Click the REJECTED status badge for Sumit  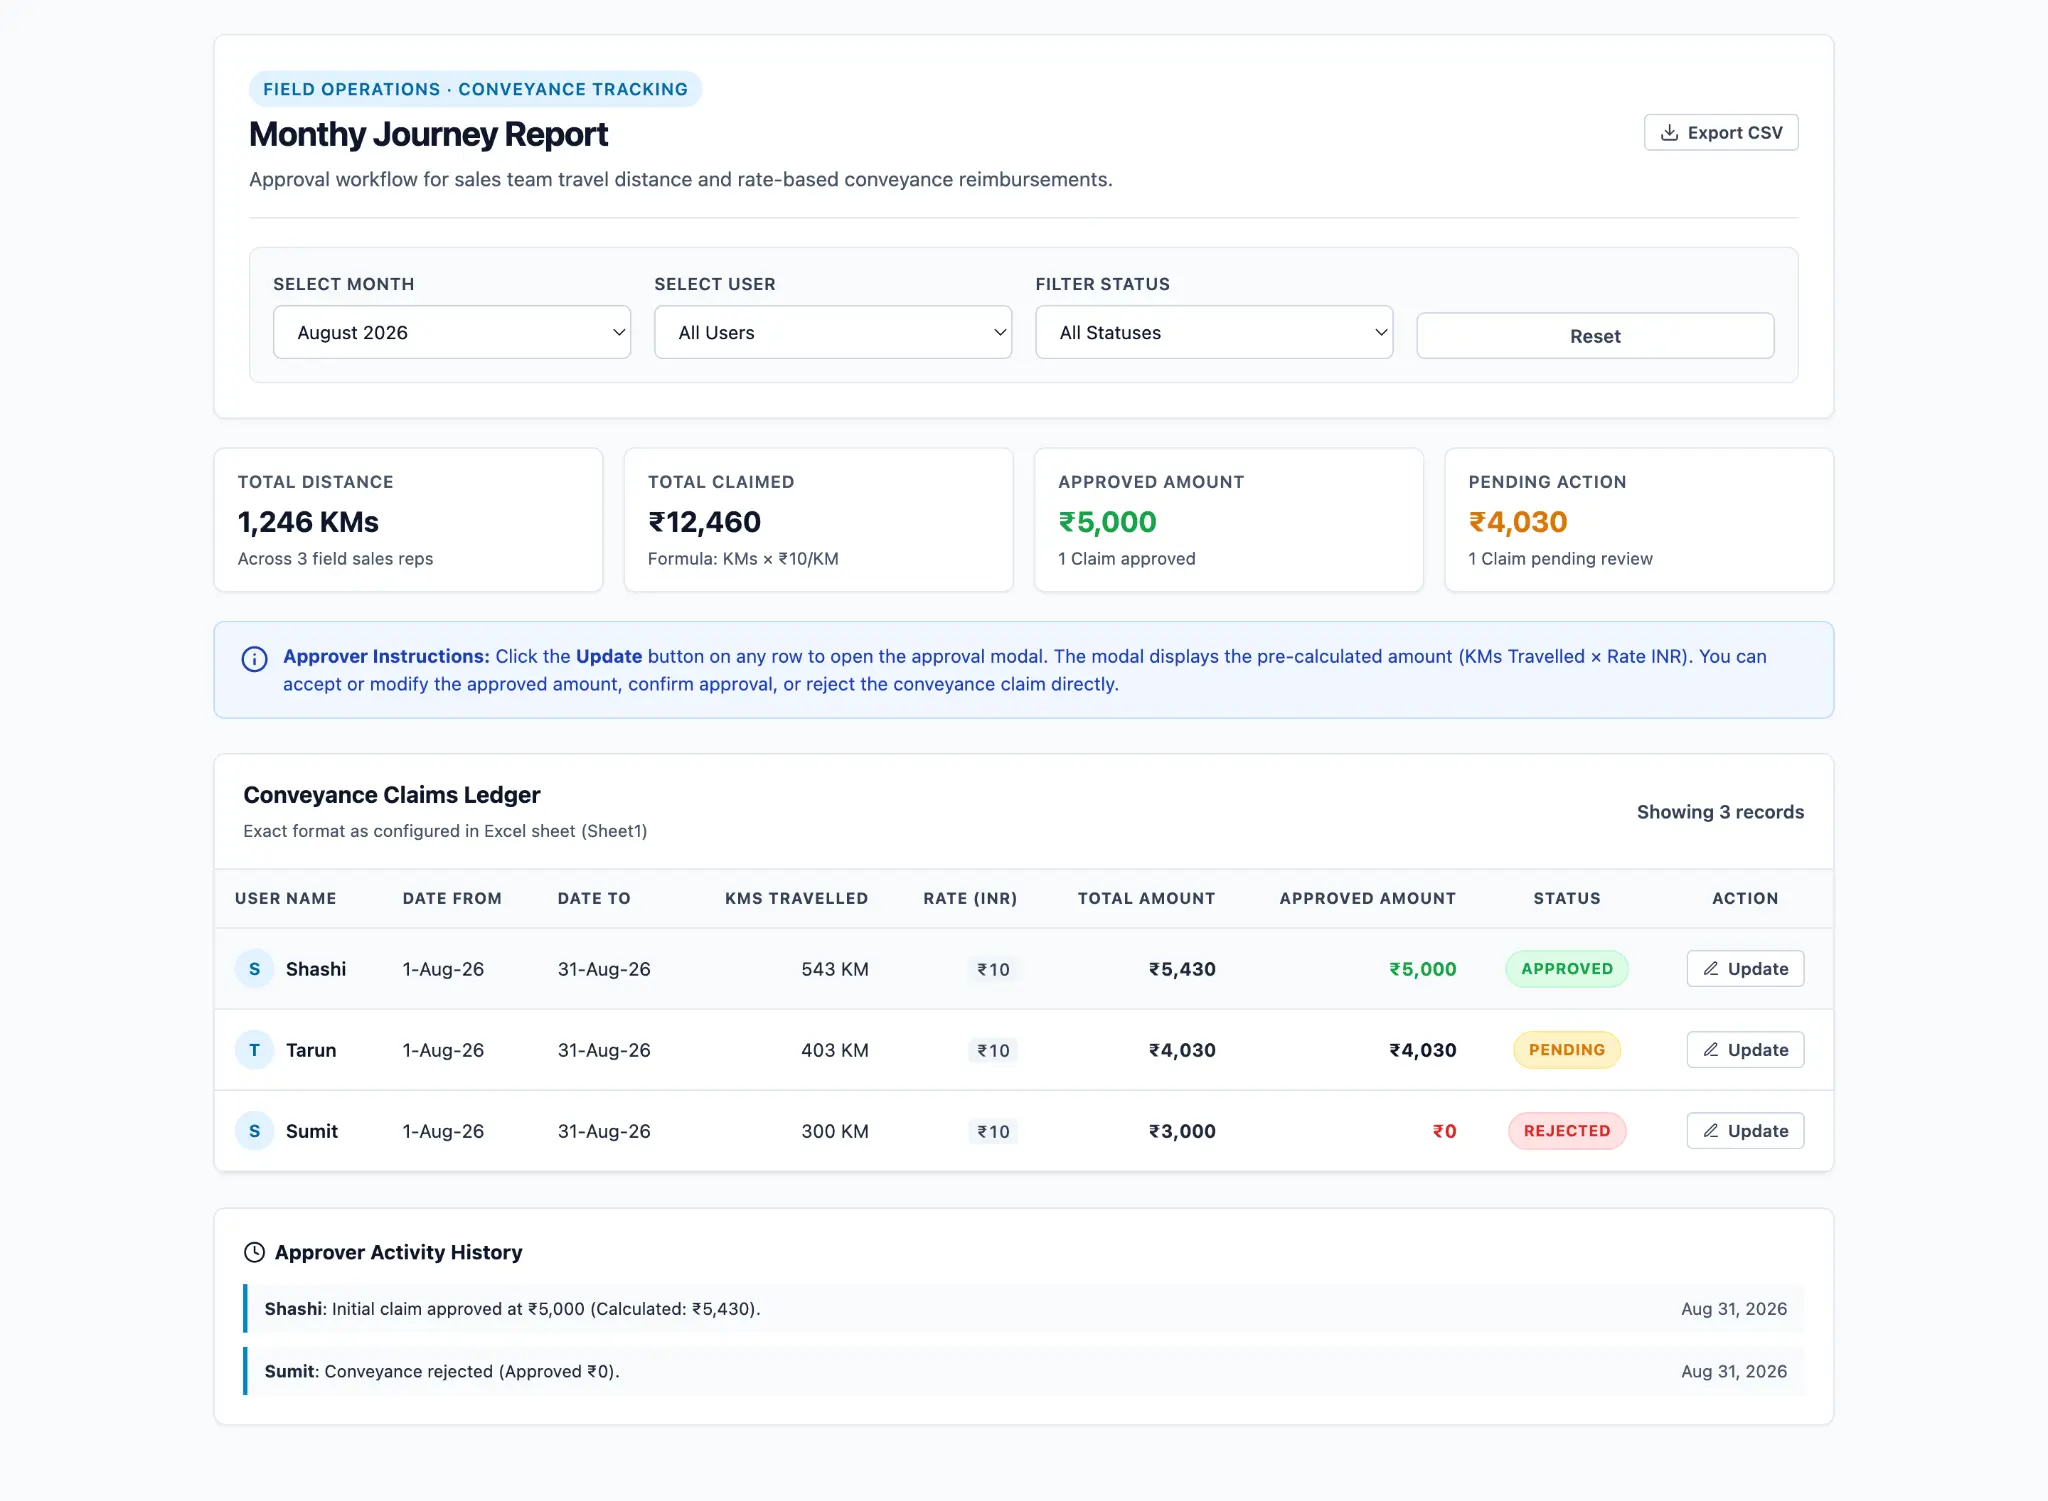(x=1567, y=1131)
